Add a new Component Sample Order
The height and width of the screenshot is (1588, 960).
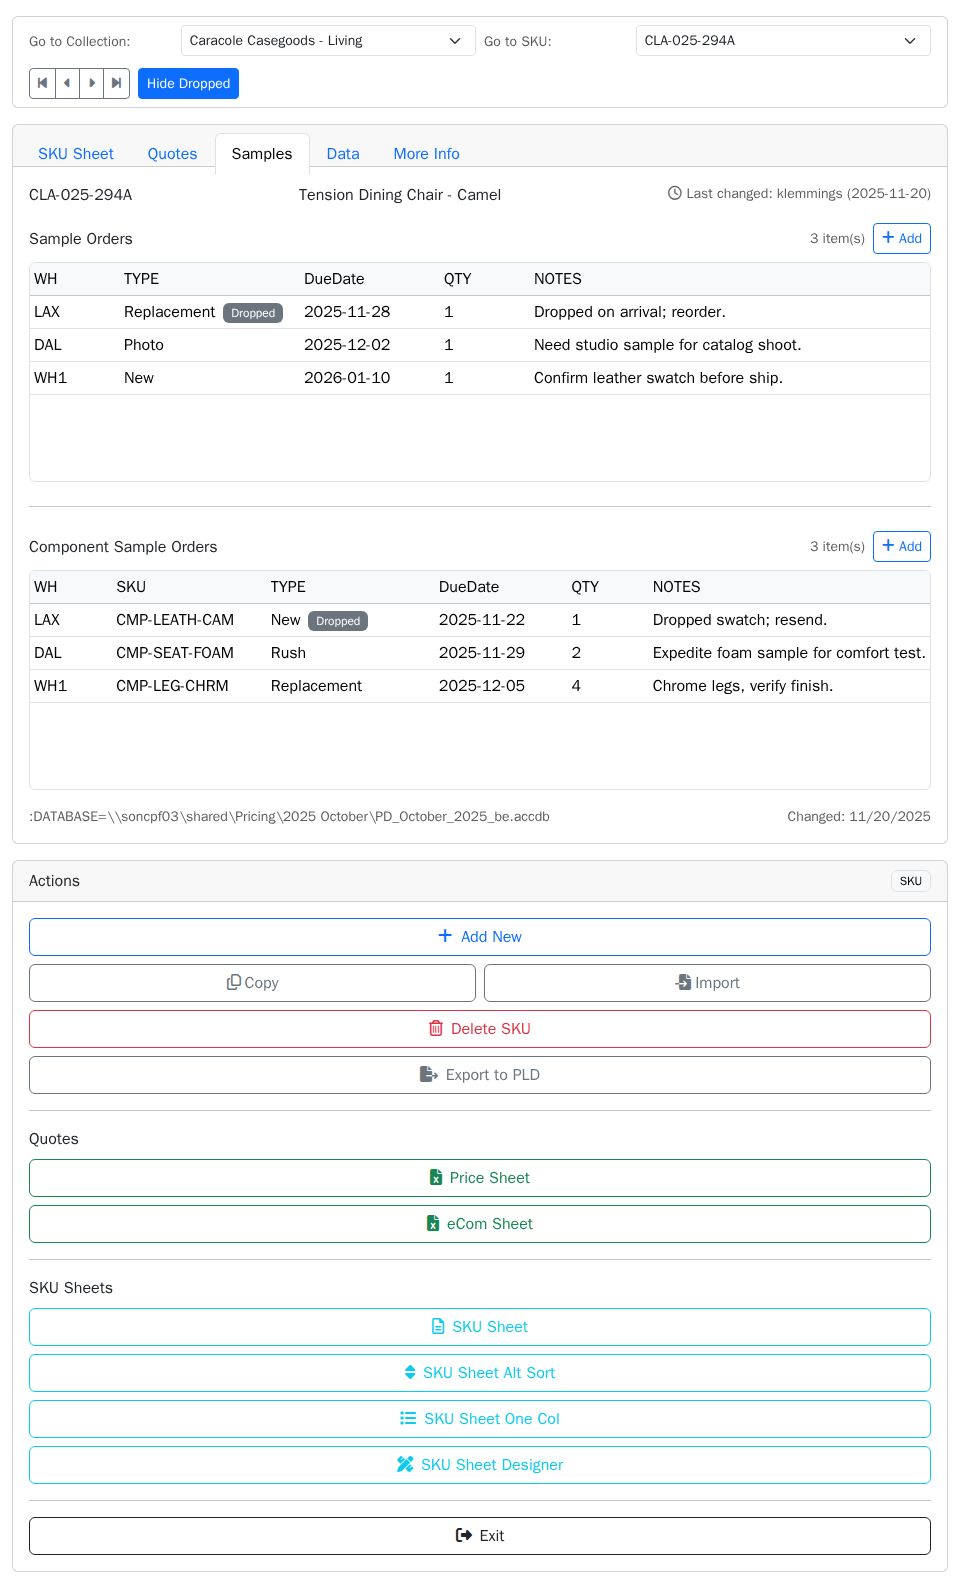(x=902, y=546)
